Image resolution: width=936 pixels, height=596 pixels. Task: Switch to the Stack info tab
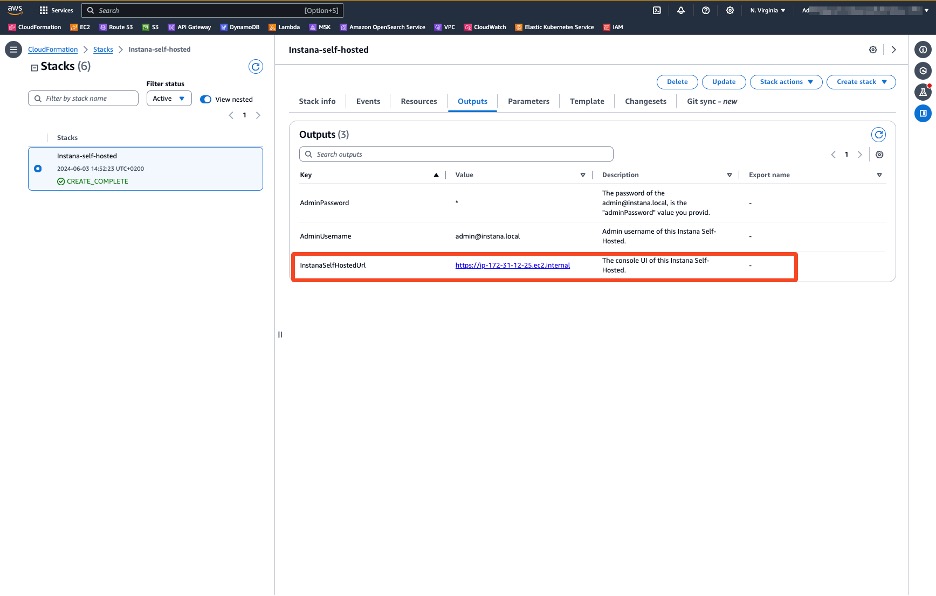click(x=317, y=102)
